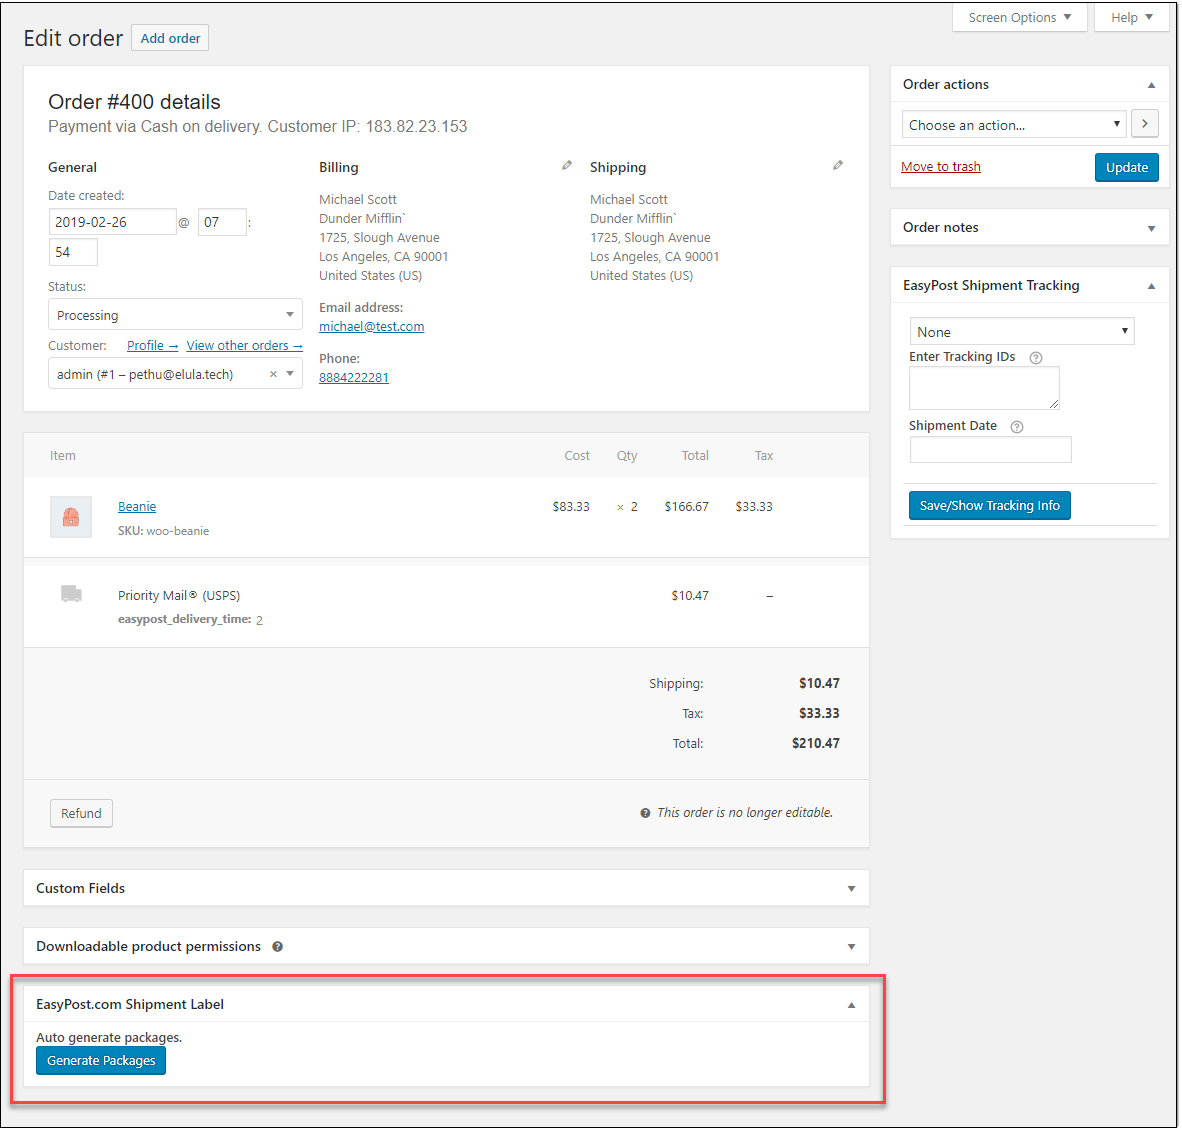This screenshot has width=1182, height=1131.
Task: Open the Help tab
Action: point(1131,17)
